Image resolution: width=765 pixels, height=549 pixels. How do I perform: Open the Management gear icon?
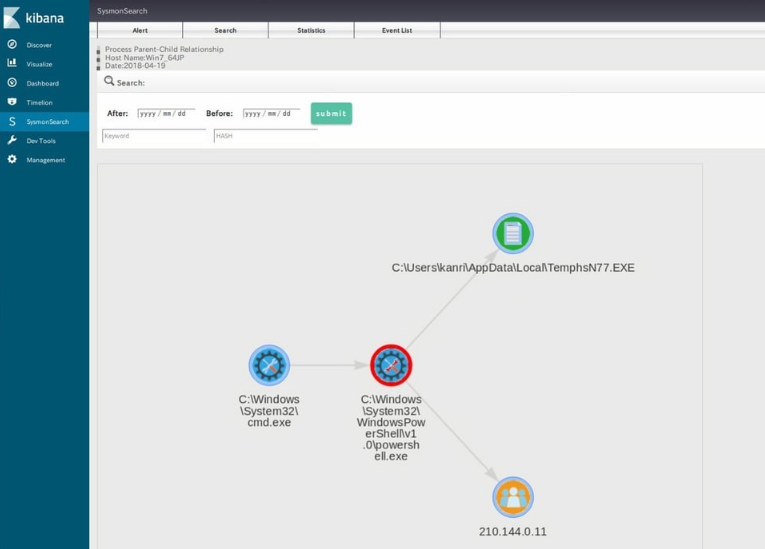(x=12, y=160)
